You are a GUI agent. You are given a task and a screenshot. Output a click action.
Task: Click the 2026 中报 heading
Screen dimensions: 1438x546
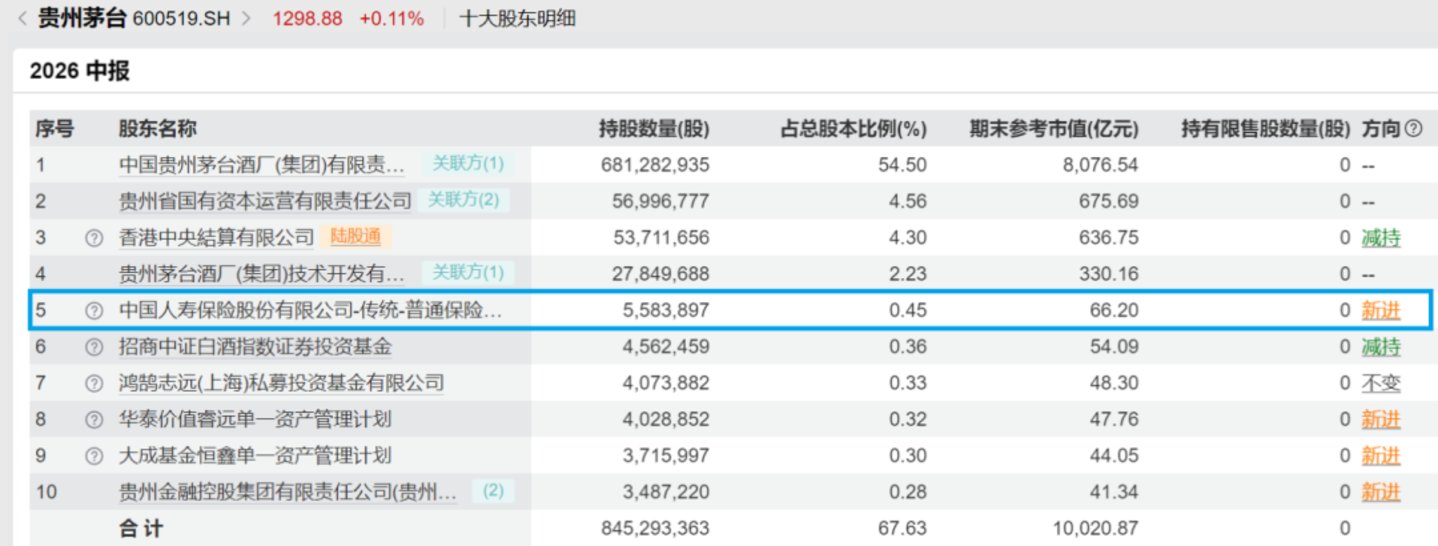click(80, 72)
